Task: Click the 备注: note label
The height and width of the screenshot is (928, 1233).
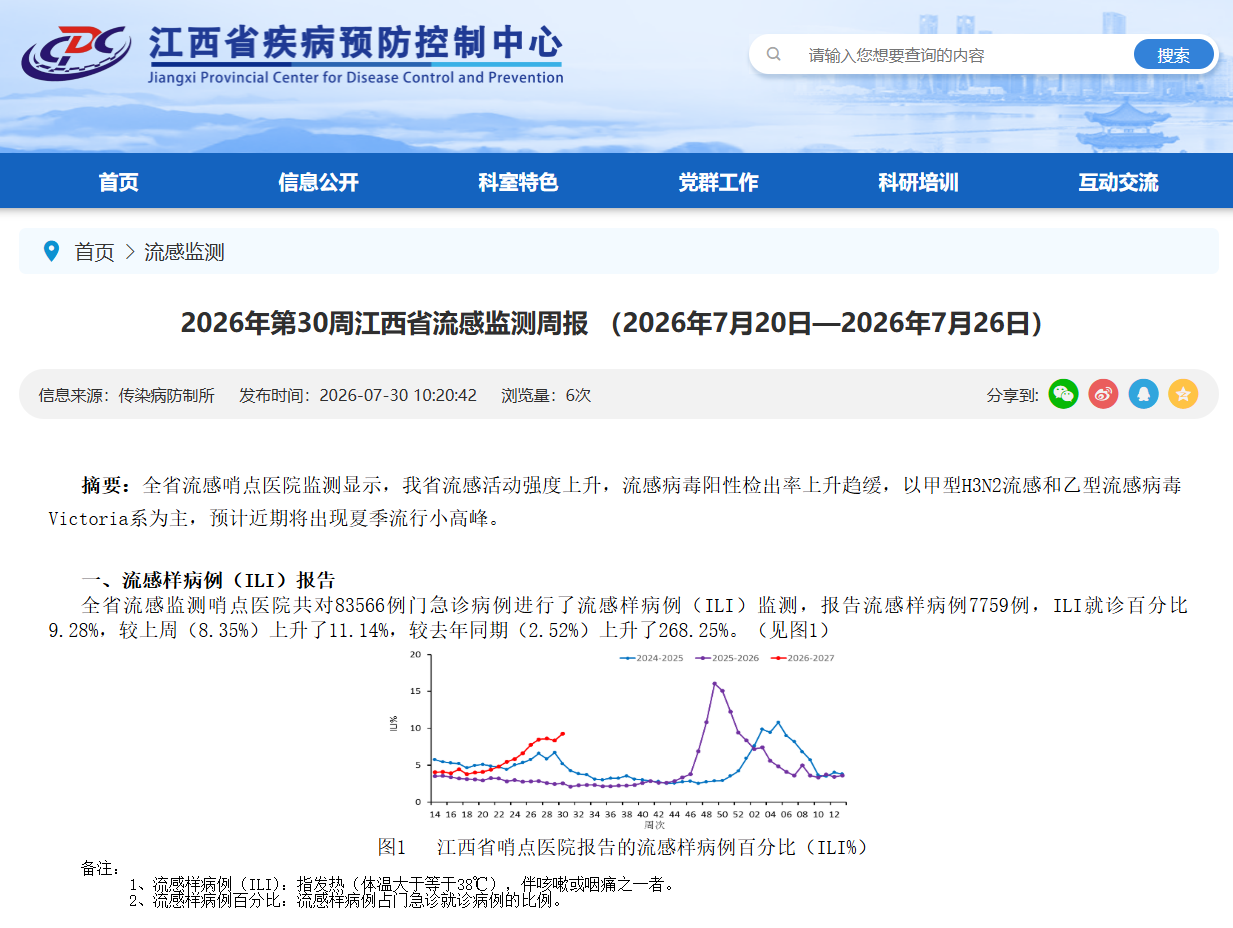Action: pos(101,868)
